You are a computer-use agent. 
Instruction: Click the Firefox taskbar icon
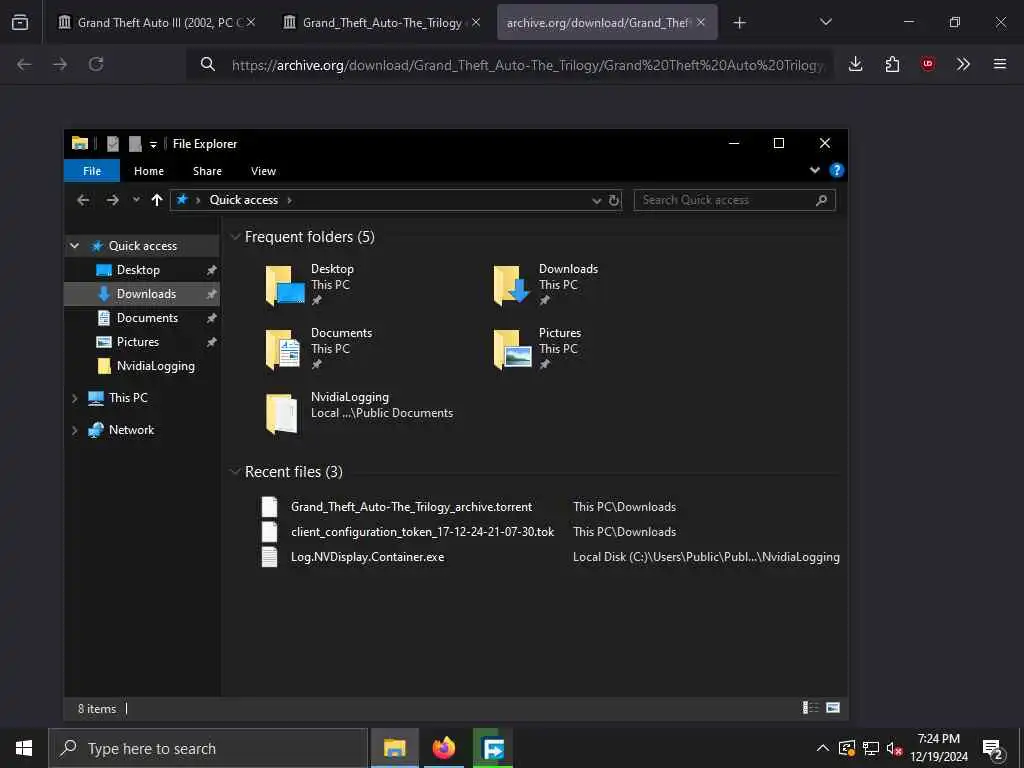click(443, 748)
